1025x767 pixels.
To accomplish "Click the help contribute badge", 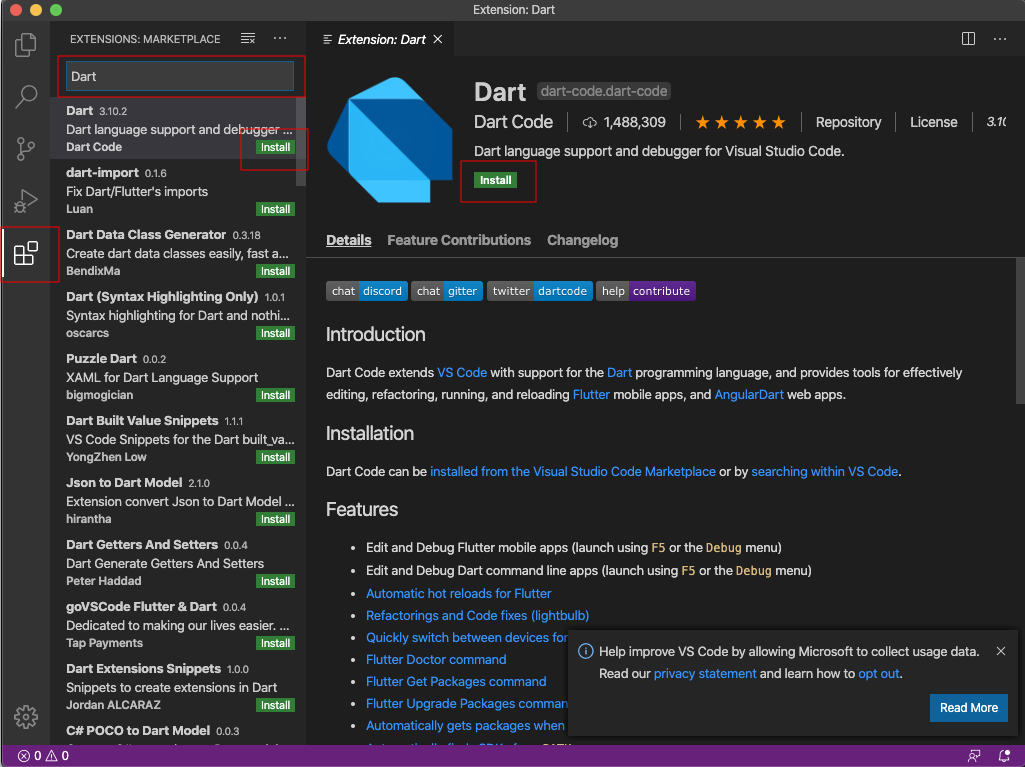I will pyautogui.click(x=646, y=291).
